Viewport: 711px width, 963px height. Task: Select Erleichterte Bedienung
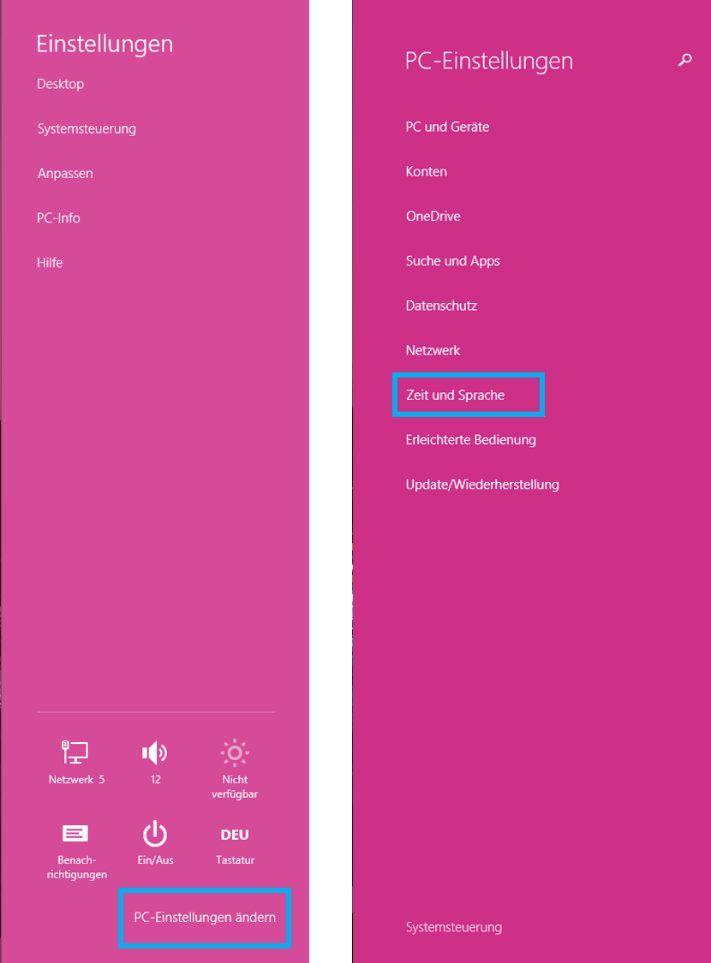[x=470, y=440]
